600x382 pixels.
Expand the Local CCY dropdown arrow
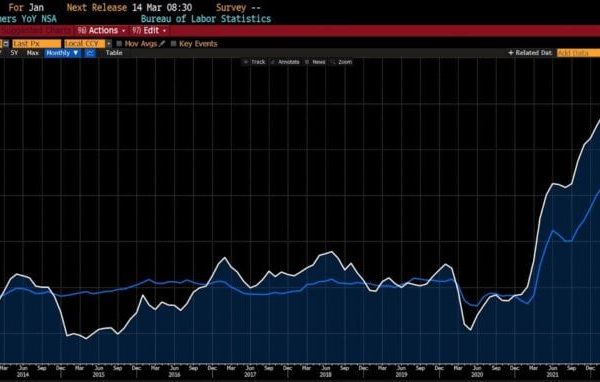pos(109,44)
